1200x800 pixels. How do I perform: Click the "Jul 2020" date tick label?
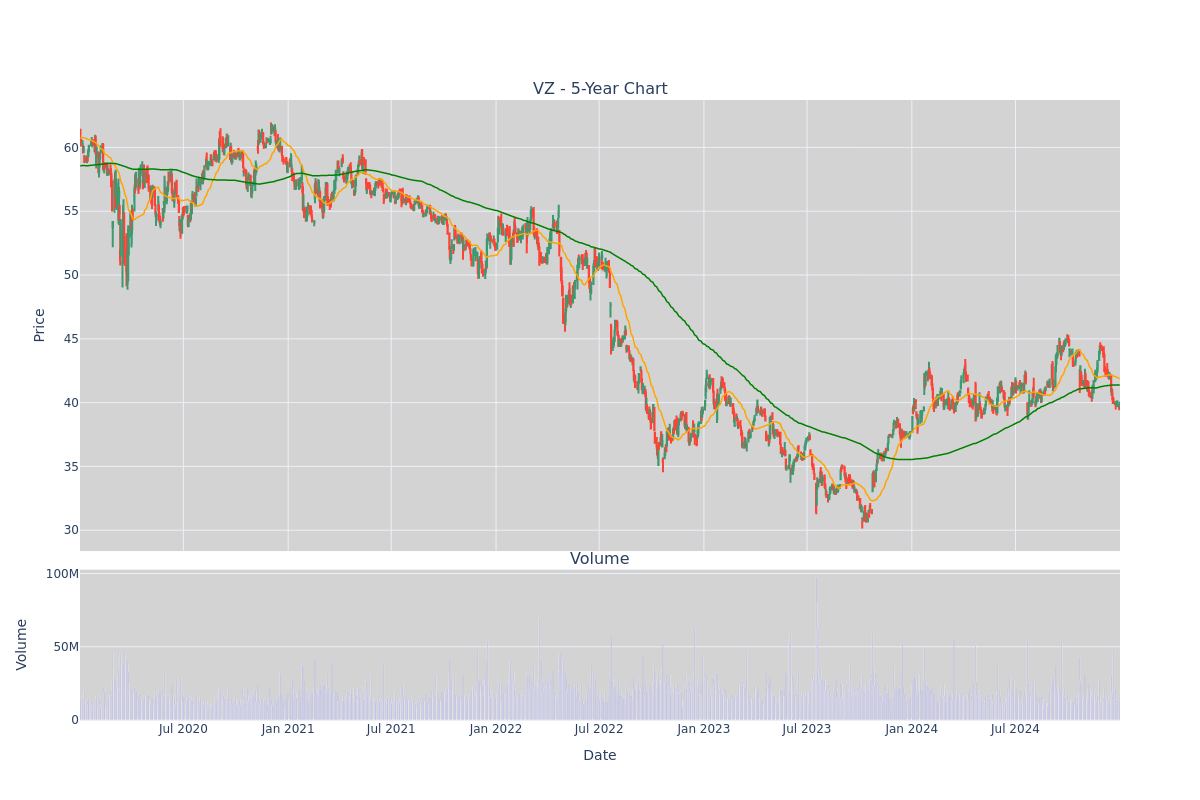(x=183, y=729)
